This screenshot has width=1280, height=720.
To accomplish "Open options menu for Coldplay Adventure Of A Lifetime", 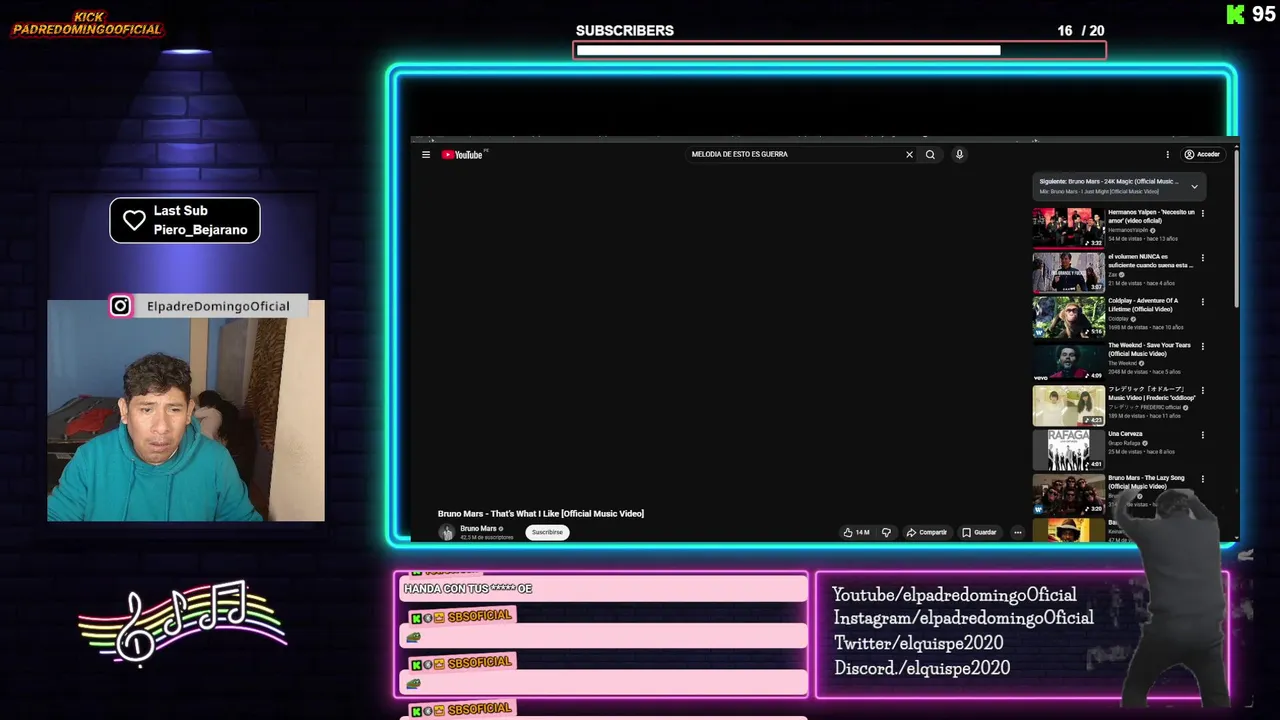I will [x=1202, y=302].
